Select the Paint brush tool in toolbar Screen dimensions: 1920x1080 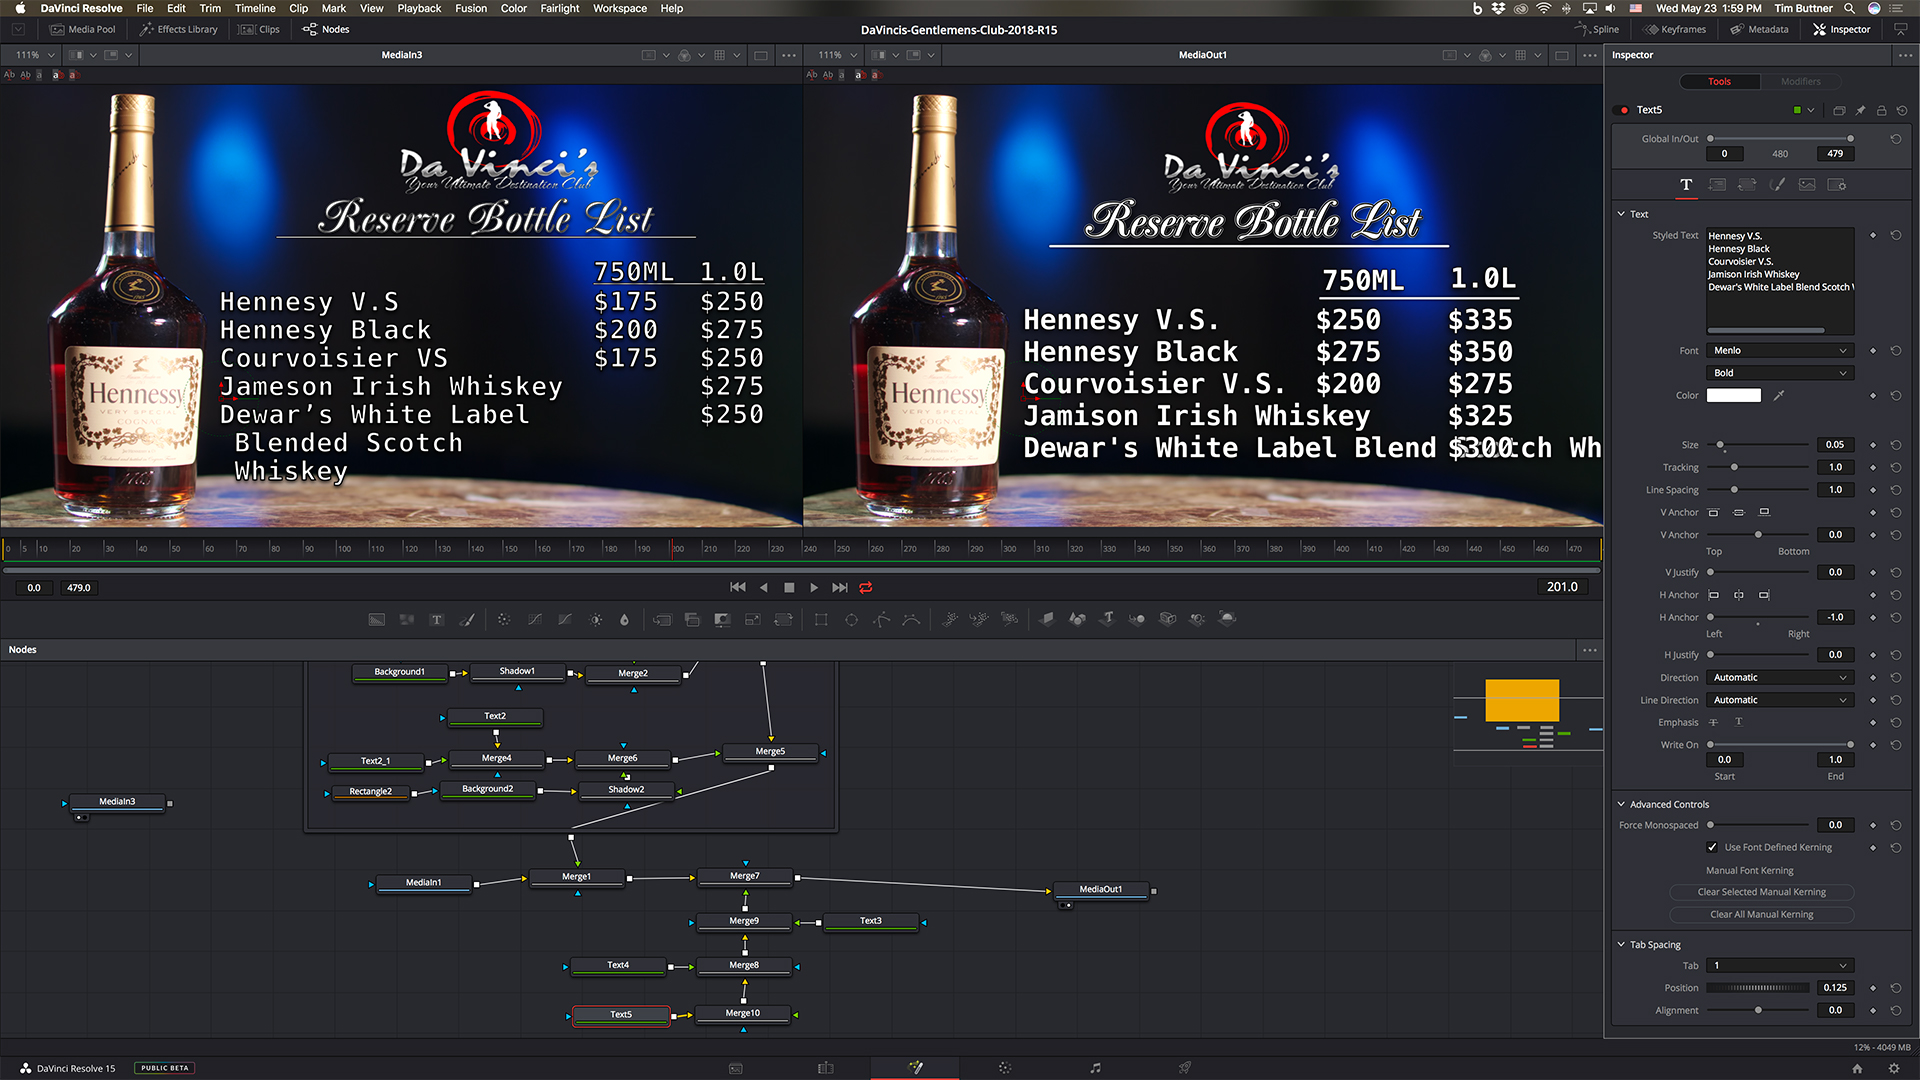click(x=467, y=620)
